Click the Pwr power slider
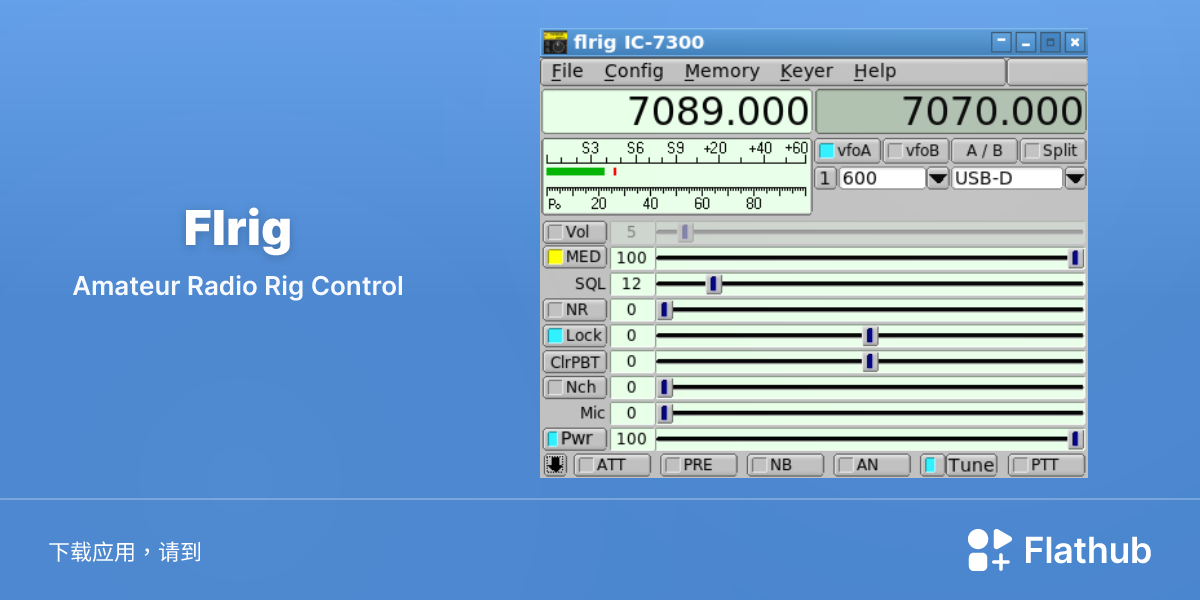The height and width of the screenshot is (600, 1200). (870, 439)
